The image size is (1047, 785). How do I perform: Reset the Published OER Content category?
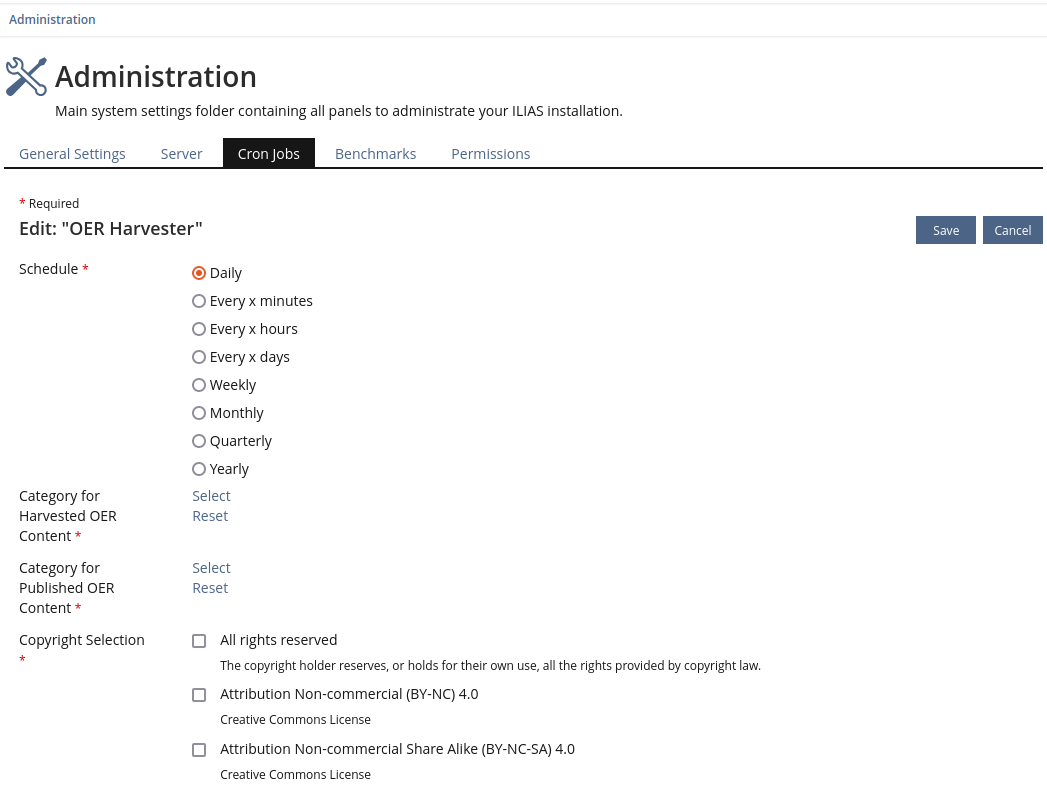[210, 588]
